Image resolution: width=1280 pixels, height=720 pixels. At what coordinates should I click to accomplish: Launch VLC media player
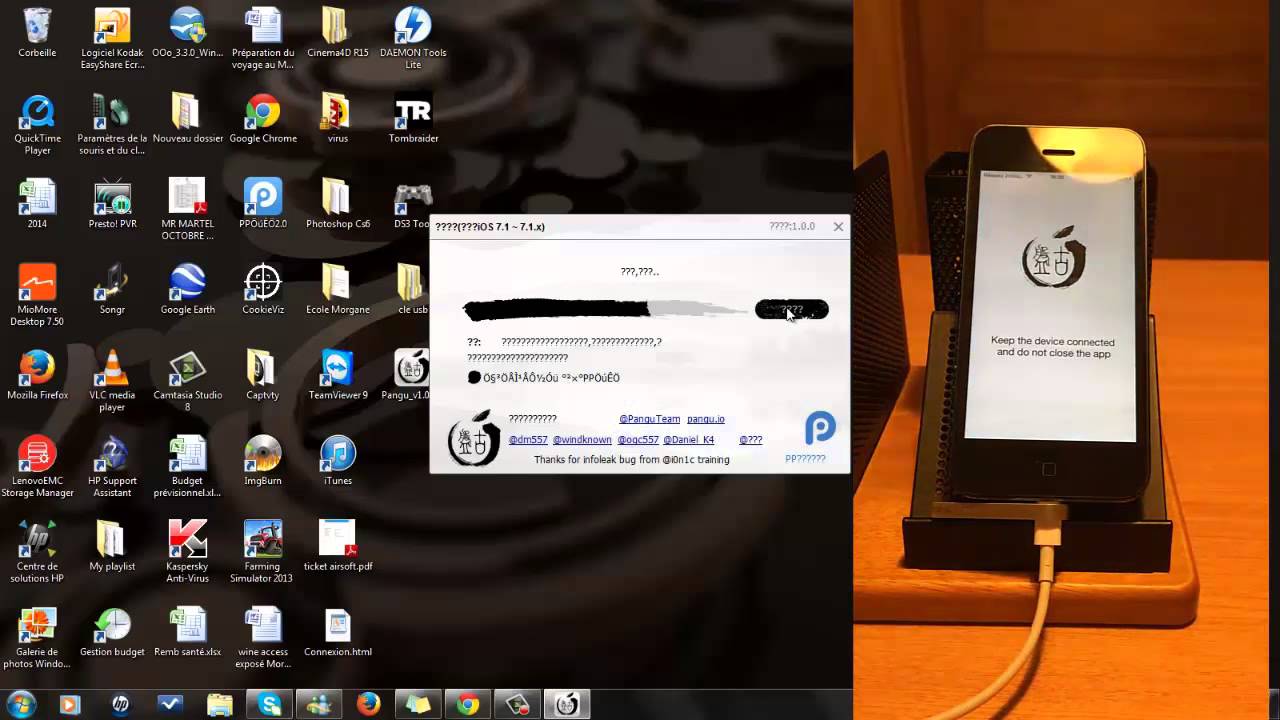tap(112, 381)
